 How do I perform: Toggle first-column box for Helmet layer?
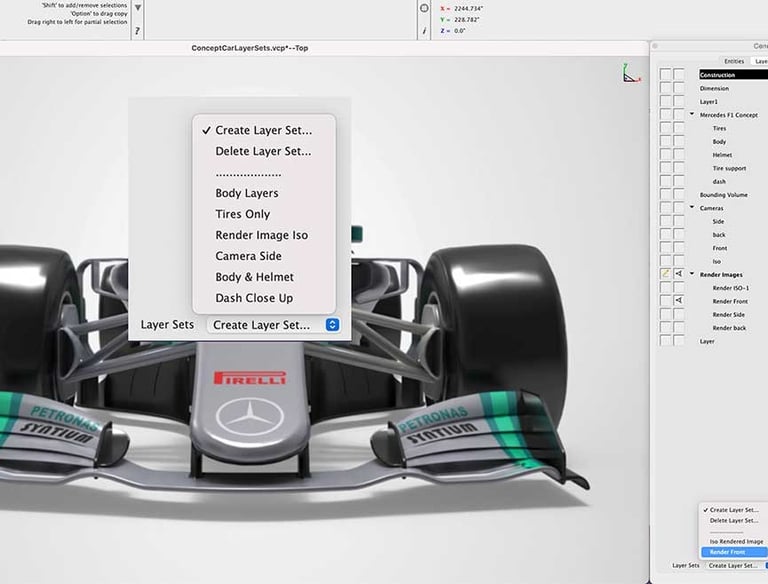pyautogui.click(x=665, y=154)
